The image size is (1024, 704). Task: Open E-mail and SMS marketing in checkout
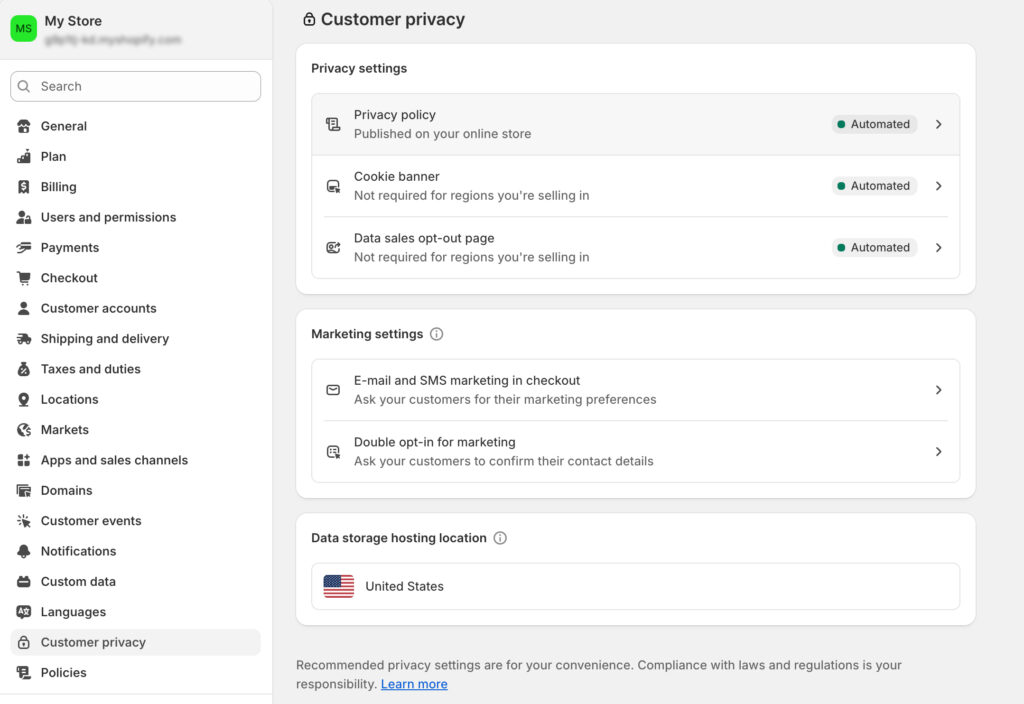pyautogui.click(x=467, y=381)
